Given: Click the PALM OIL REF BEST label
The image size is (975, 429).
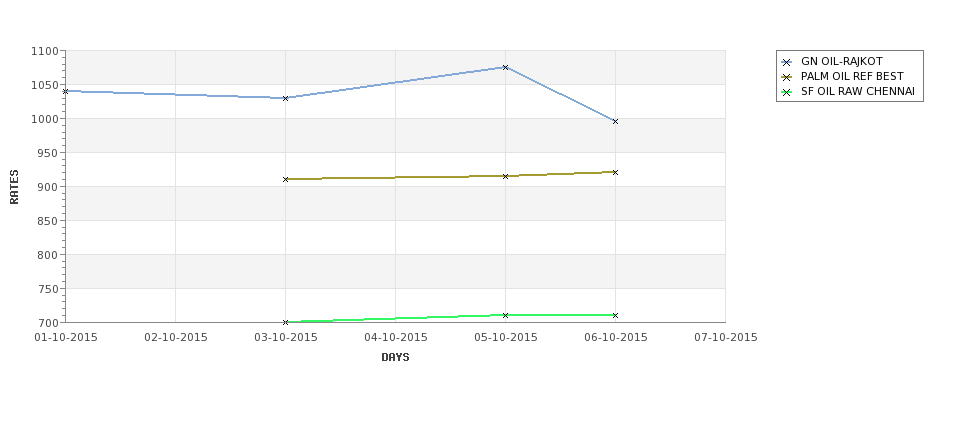Looking at the screenshot, I should point(852,76).
